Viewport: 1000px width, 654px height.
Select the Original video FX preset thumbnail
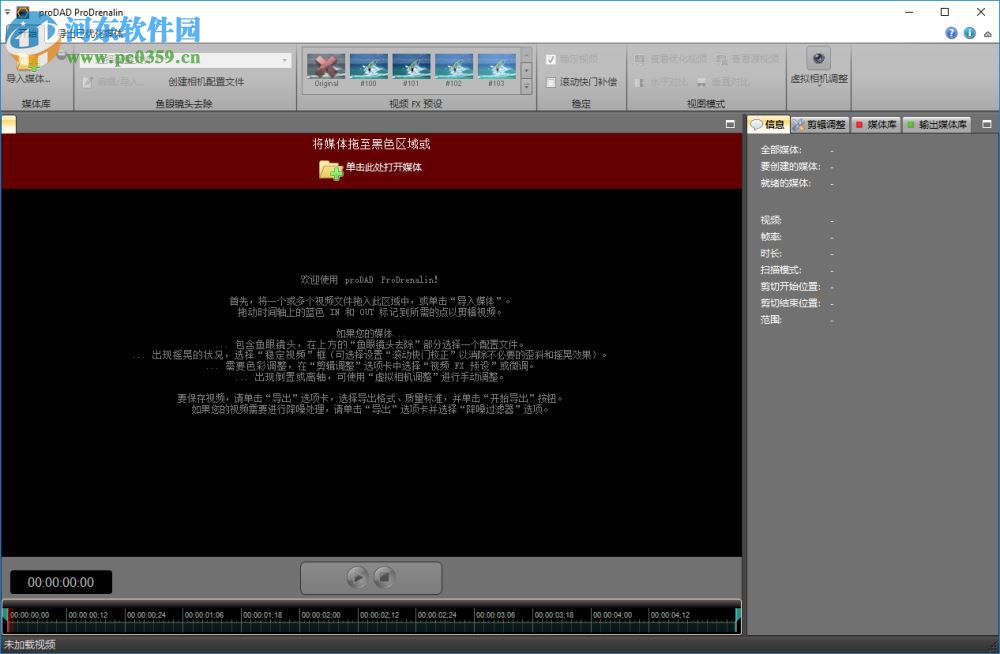(326, 65)
